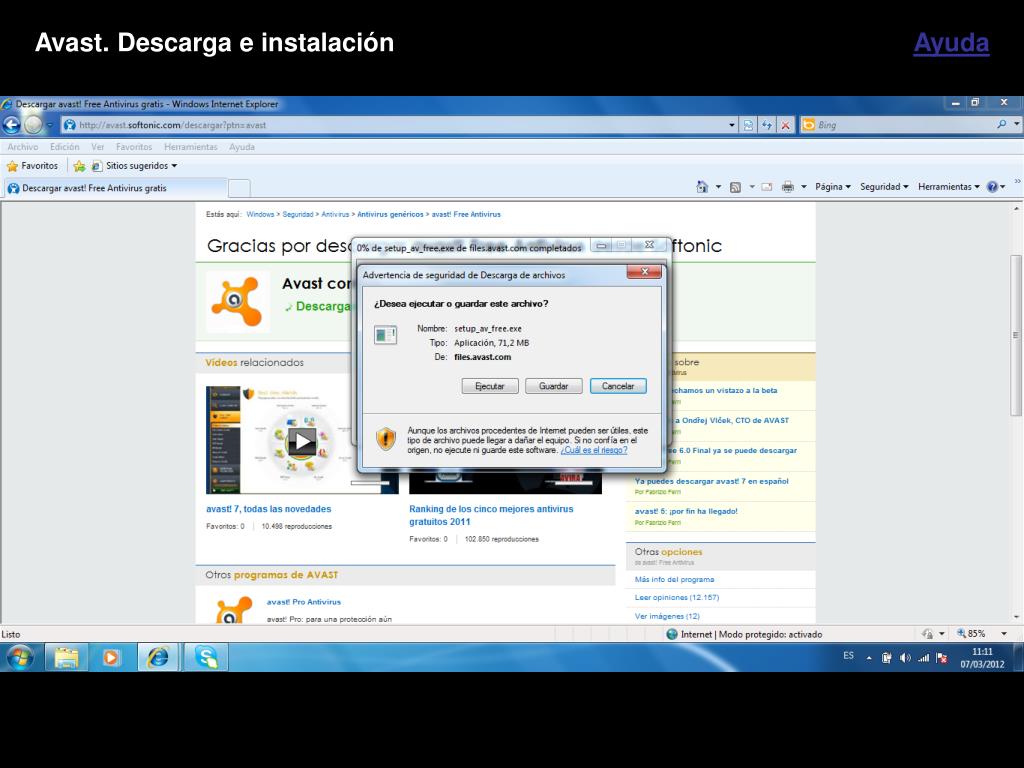Click the Favoritos star button
The image size is (1024, 768).
(32, 166)
